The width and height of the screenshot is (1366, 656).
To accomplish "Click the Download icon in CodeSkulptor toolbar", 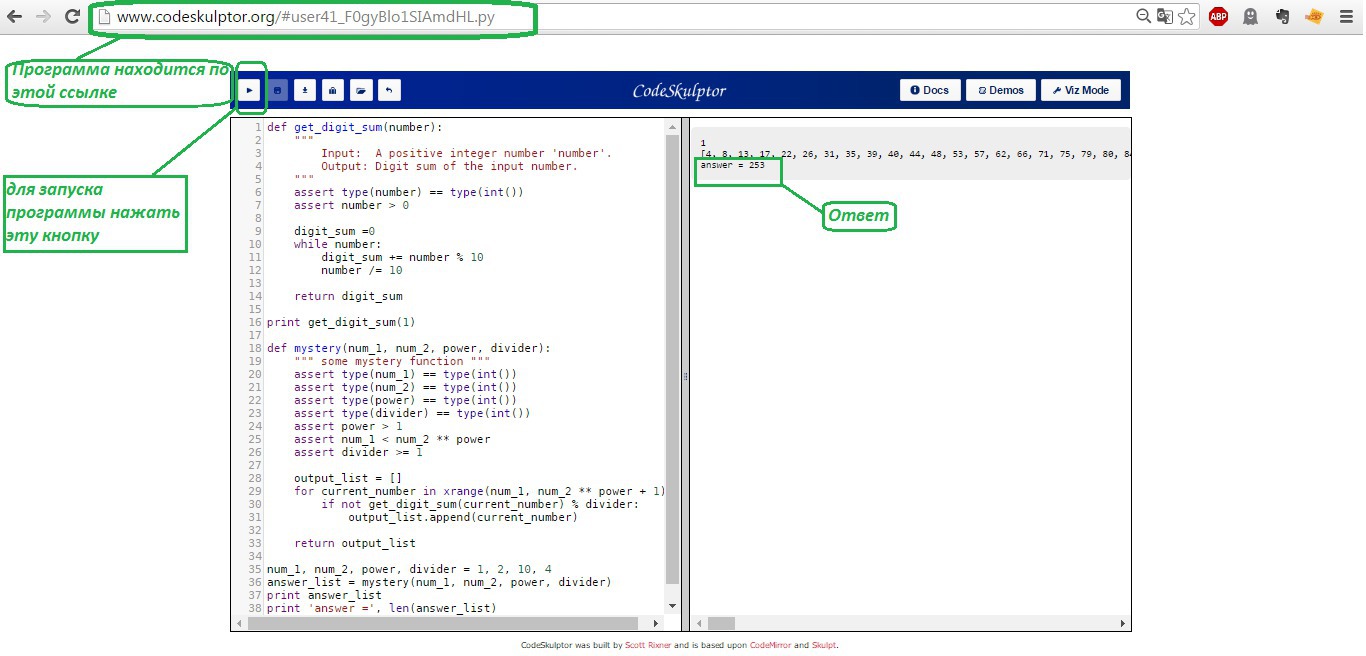I will coord(306,90).
